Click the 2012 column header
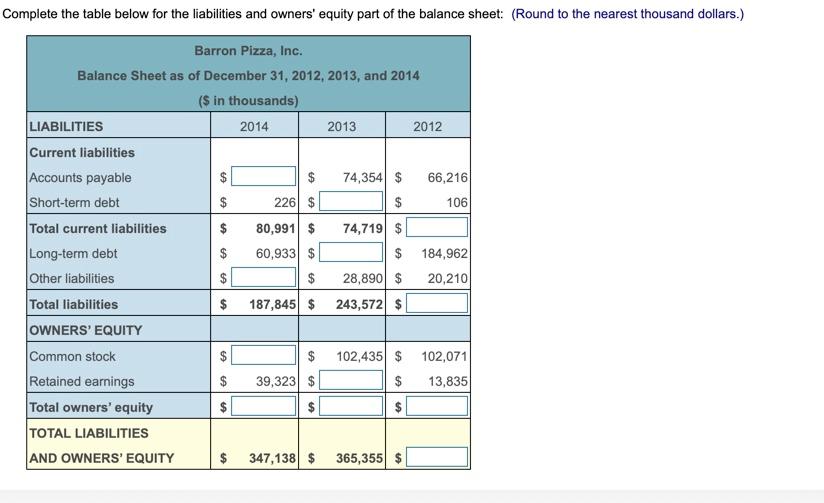 point(427,127)
